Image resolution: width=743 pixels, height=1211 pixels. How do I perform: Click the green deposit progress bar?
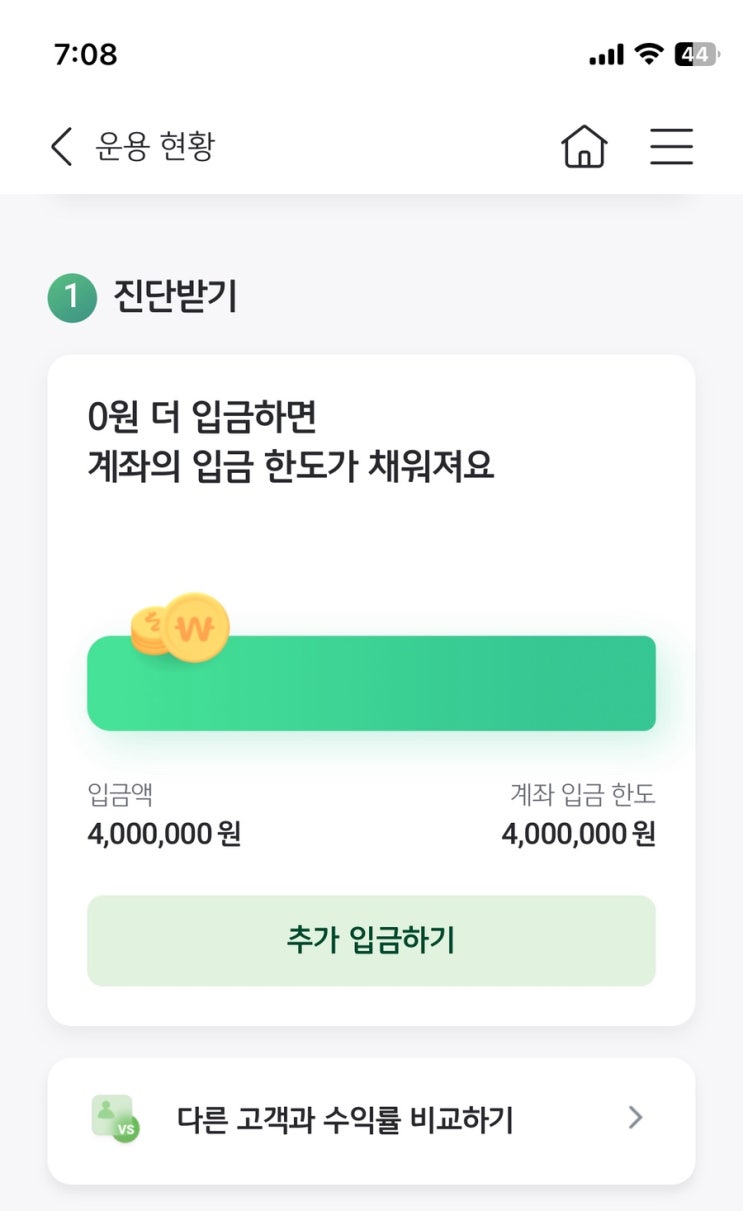point(371,683)
